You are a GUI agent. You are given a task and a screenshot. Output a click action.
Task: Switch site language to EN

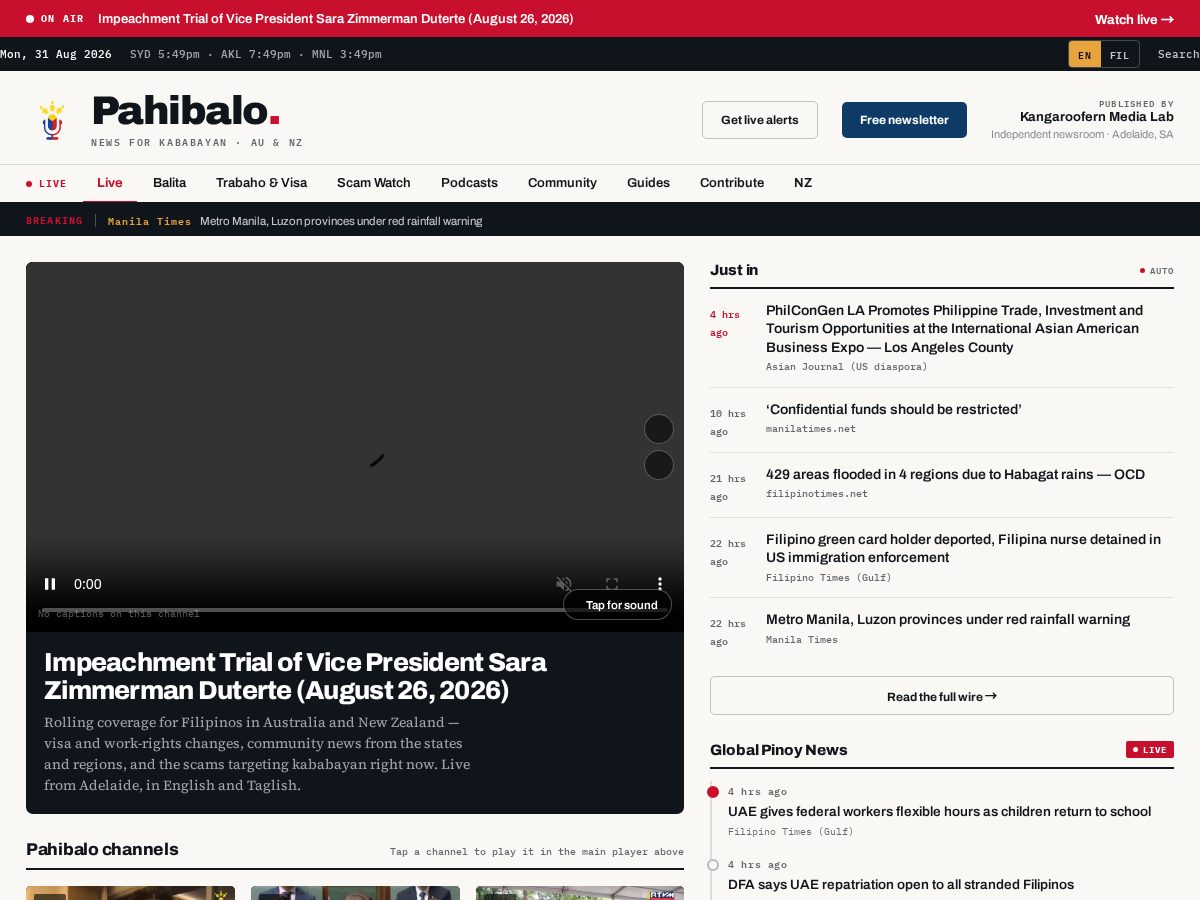coord(1085,55)
